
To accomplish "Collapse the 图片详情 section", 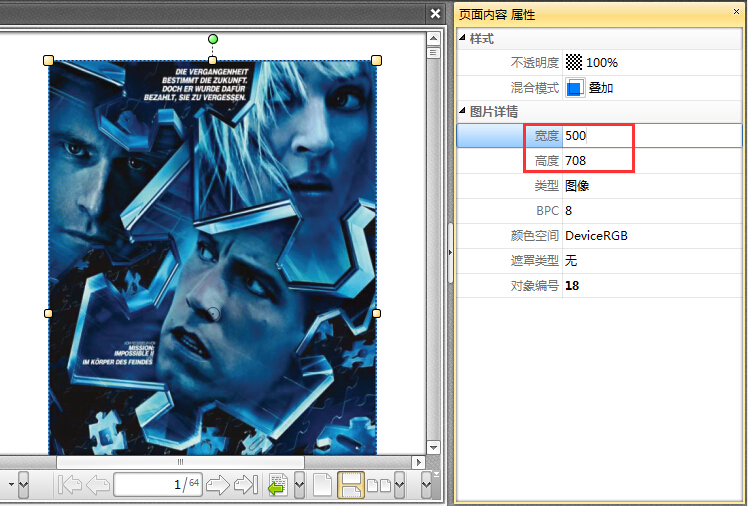I will pos(462,110).
